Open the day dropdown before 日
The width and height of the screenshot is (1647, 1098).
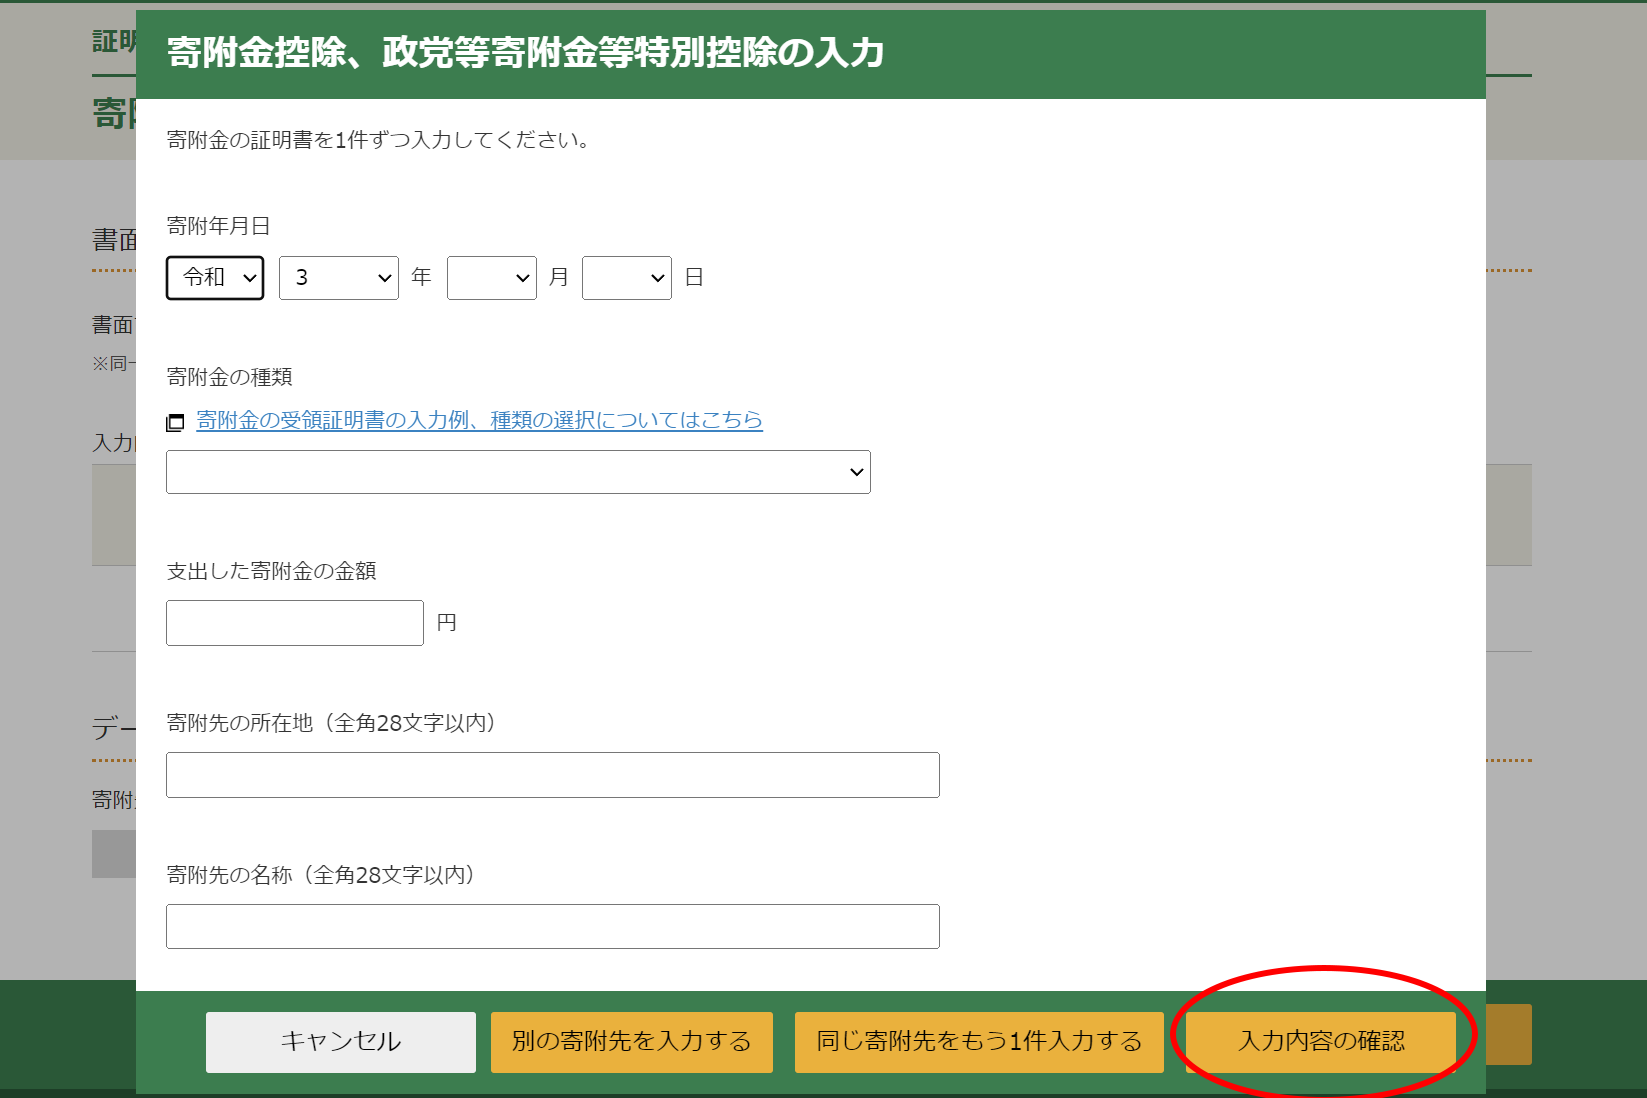click(627, 277)
